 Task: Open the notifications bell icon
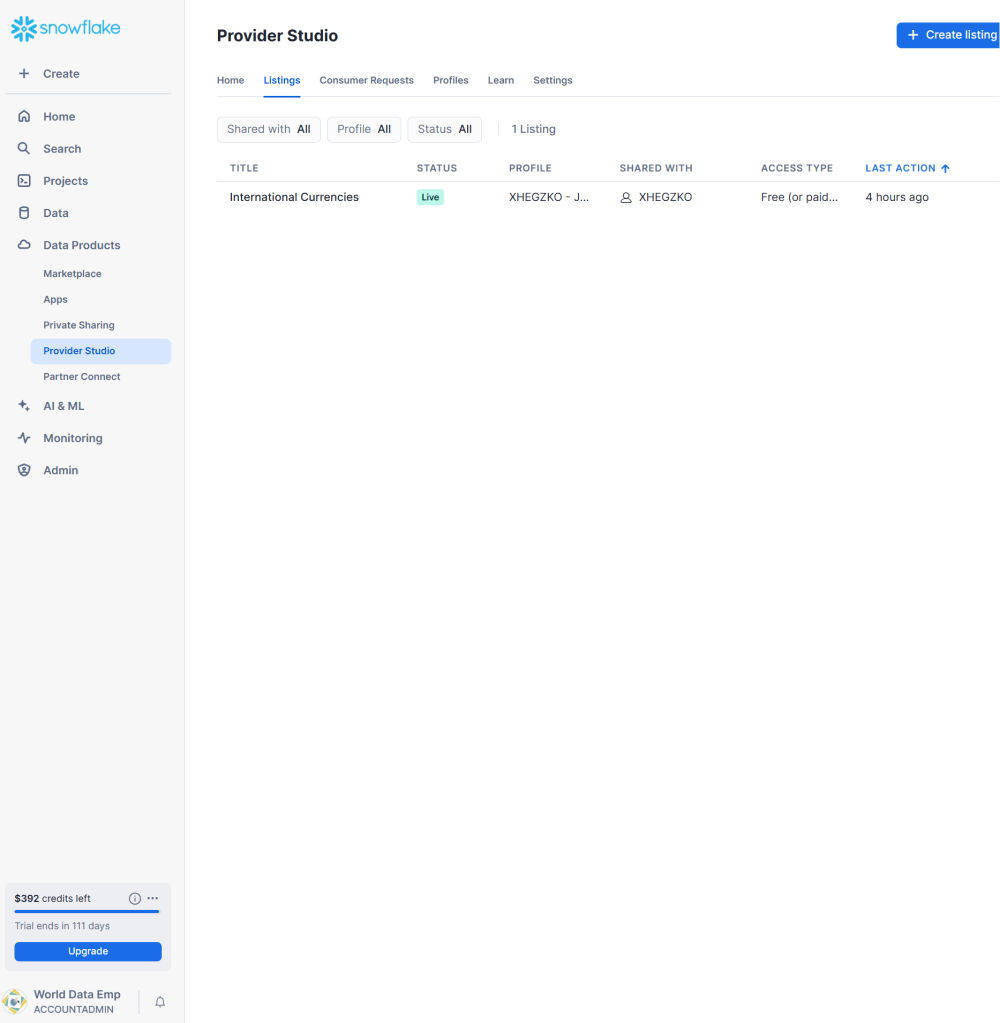coord(160,1001)
